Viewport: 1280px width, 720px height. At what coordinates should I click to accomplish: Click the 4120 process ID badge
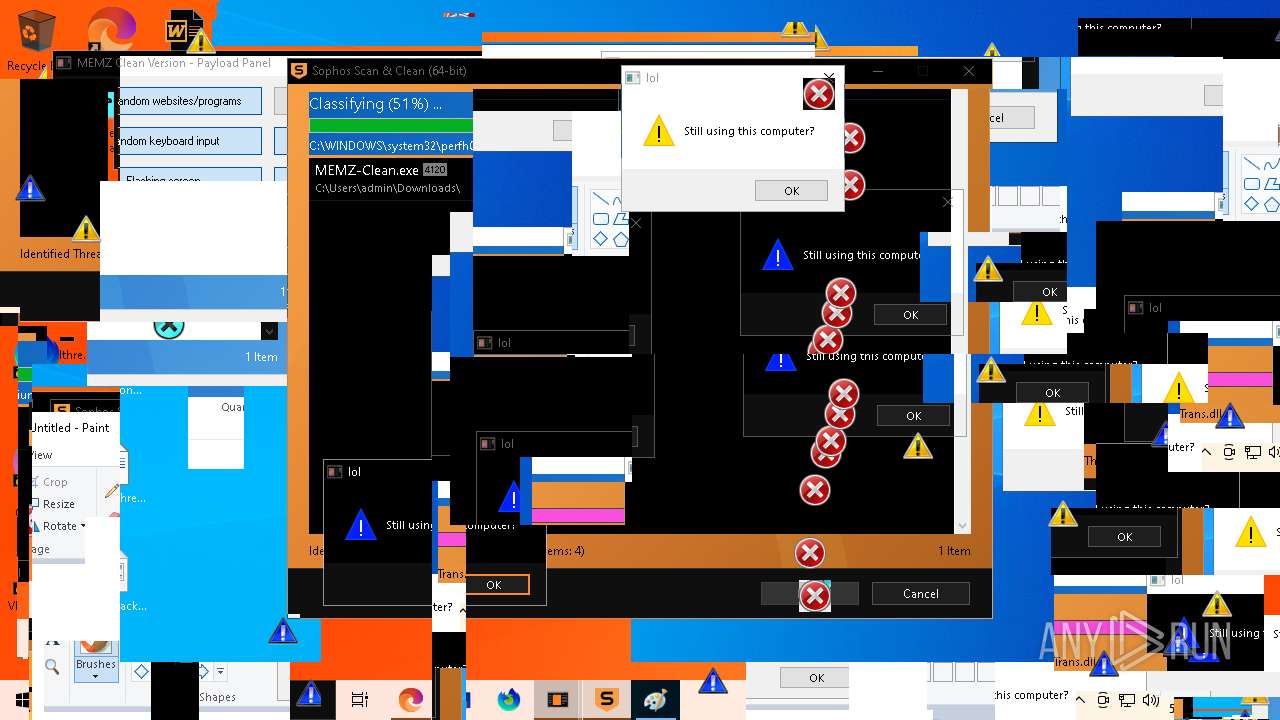[434, 170]
